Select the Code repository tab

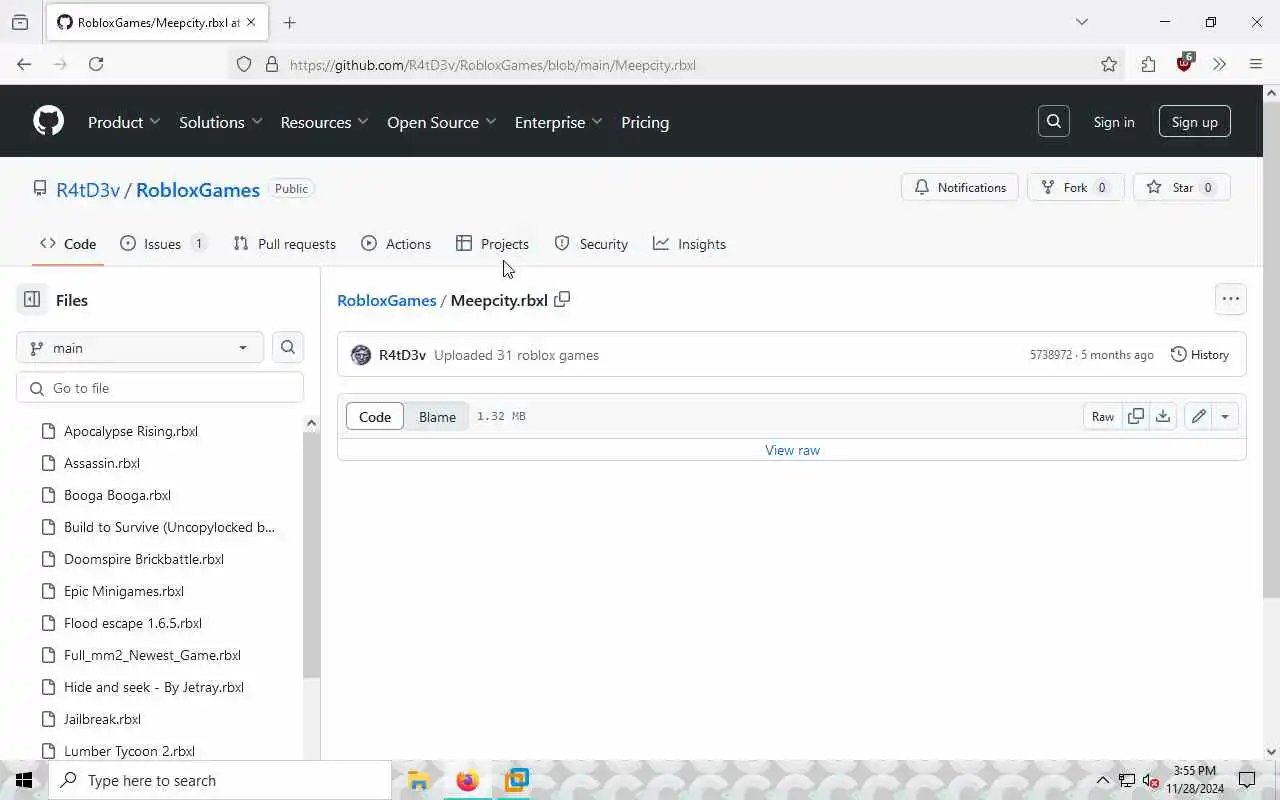click(x=68, y=244)
